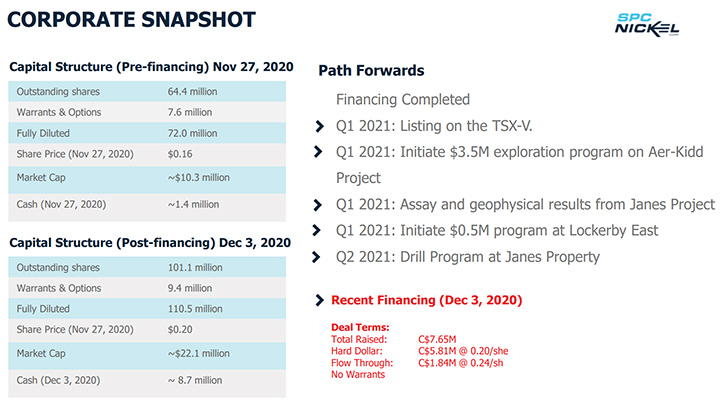Screen dimensions: 725x408
Task: Click the Total Raised C$7.65M line
Action: coord(393,339)
